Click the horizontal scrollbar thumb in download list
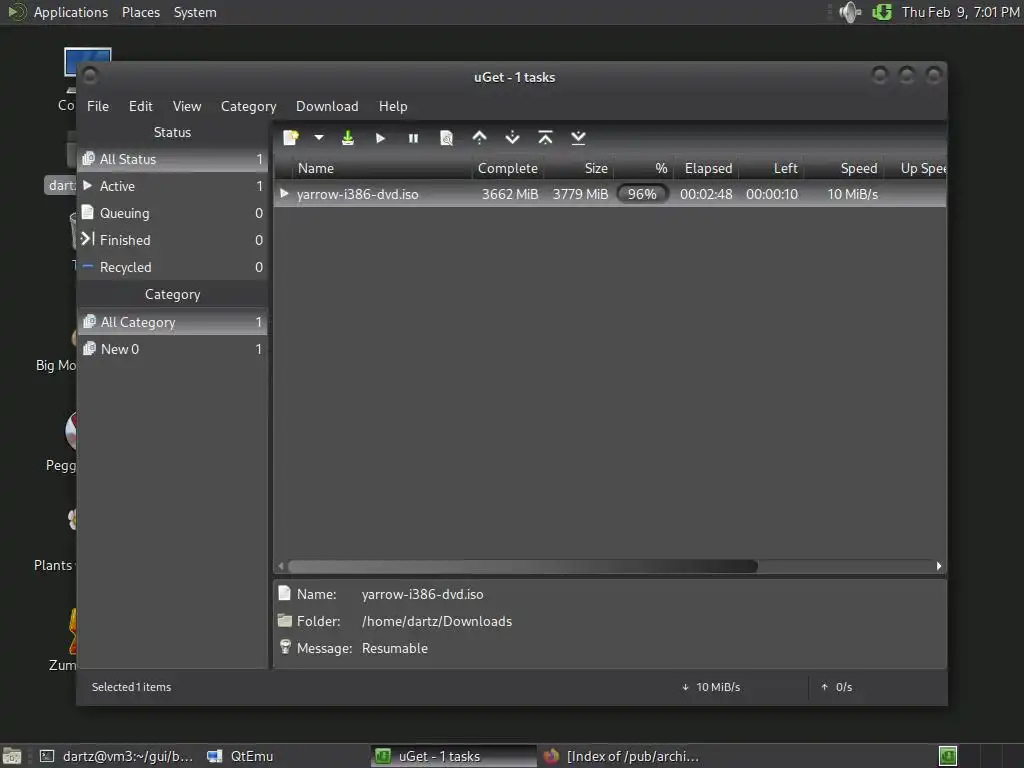 522,566
